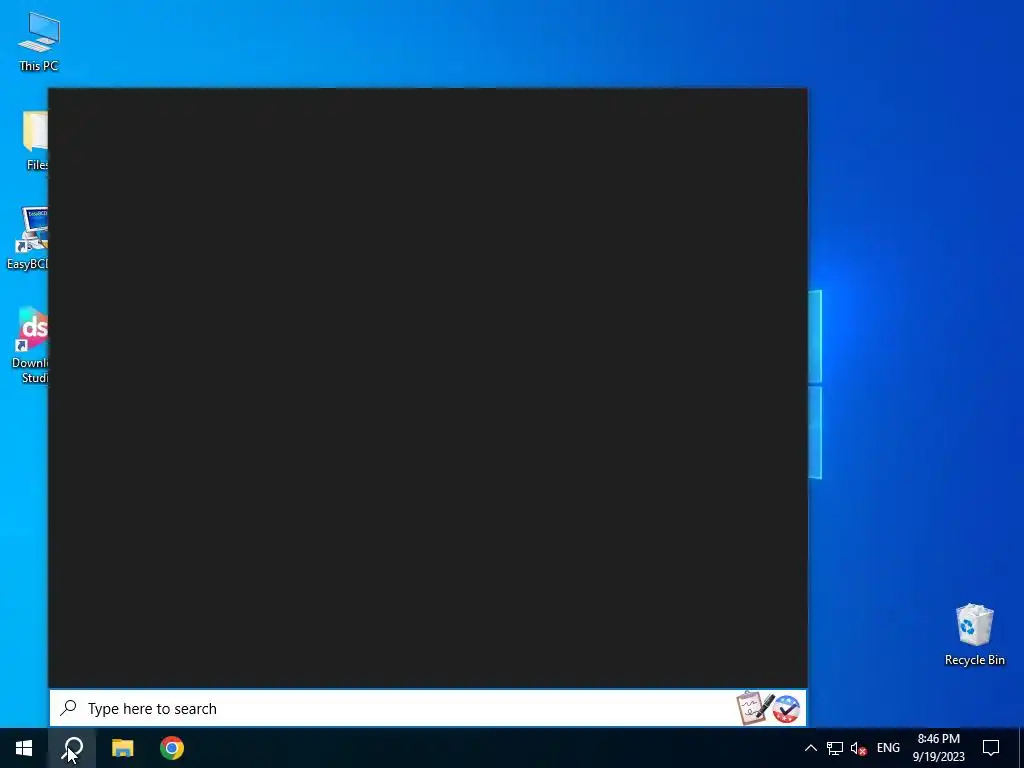Launch Google Chrome from the taskbar

[172, 748]
